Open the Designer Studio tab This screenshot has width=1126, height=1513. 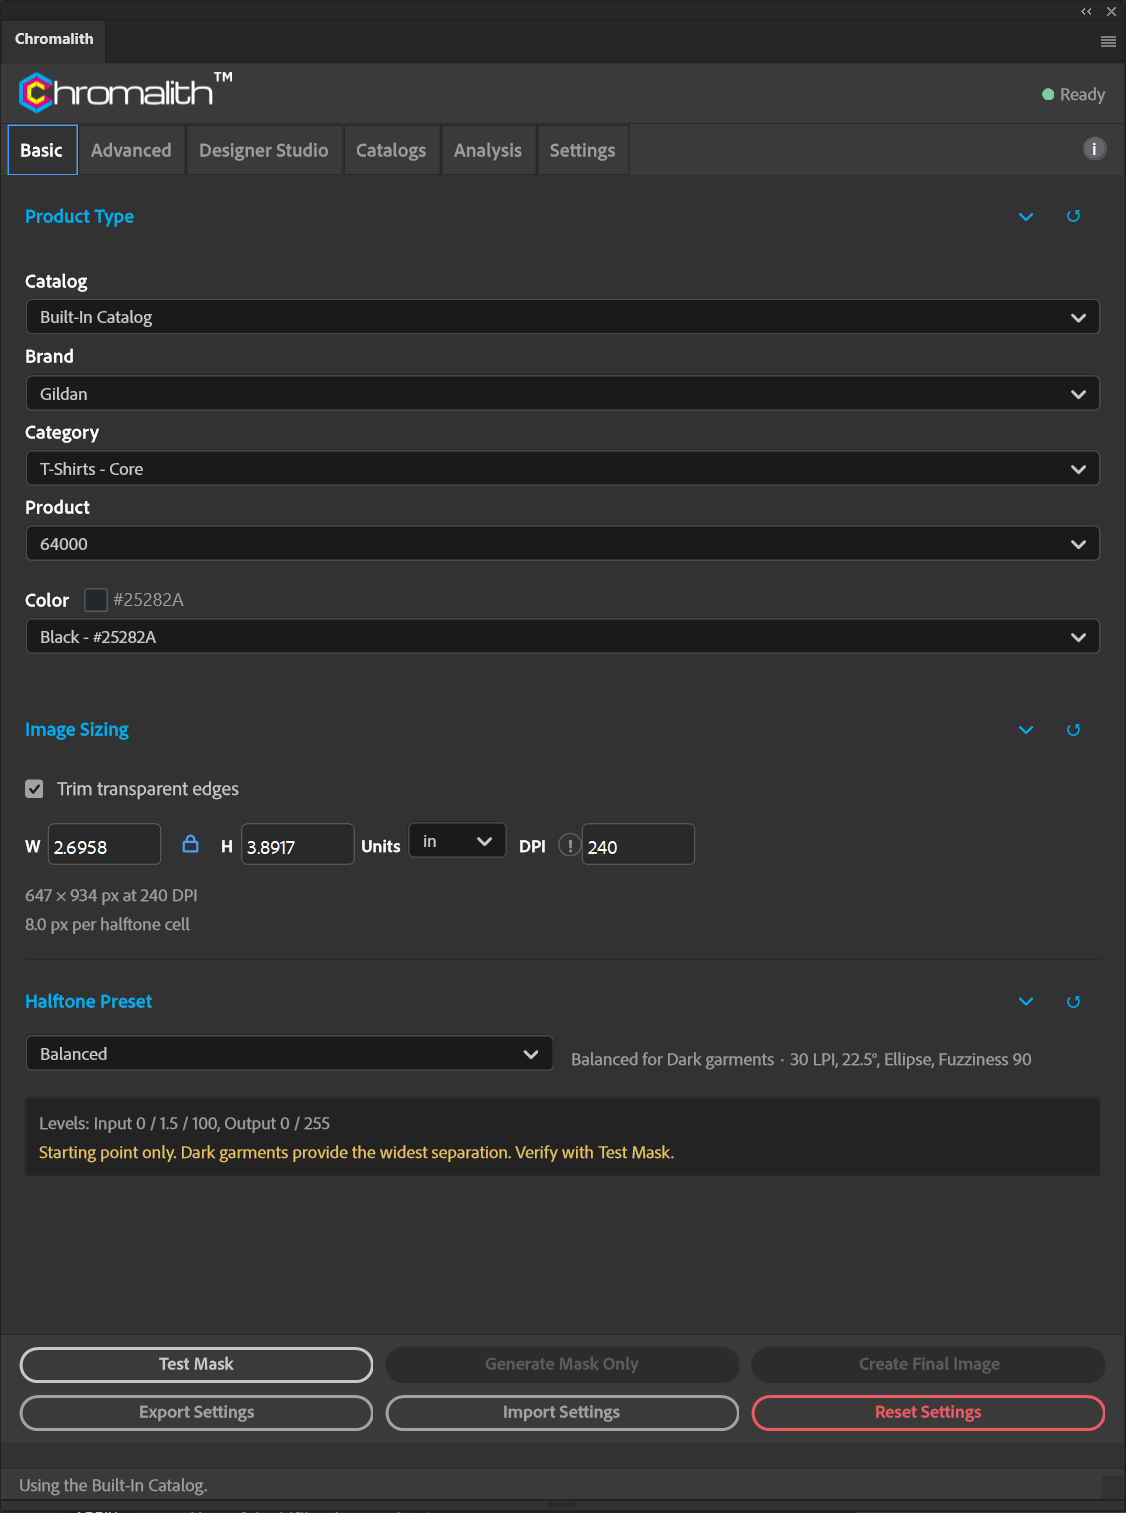tap(264, 150)
